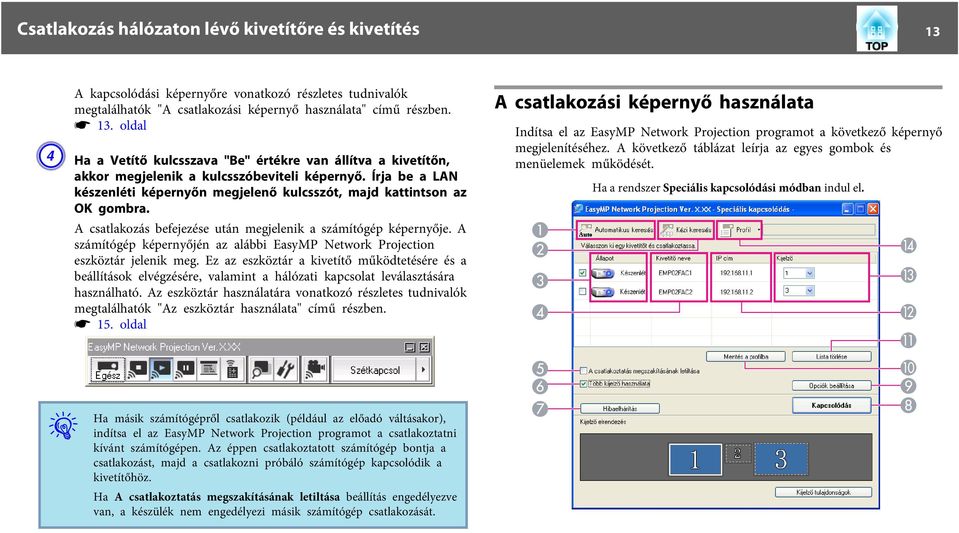Click the Szétkapcsol disconnect button
The height and width of the screenshot is (533, 959).
pos(375,370)
